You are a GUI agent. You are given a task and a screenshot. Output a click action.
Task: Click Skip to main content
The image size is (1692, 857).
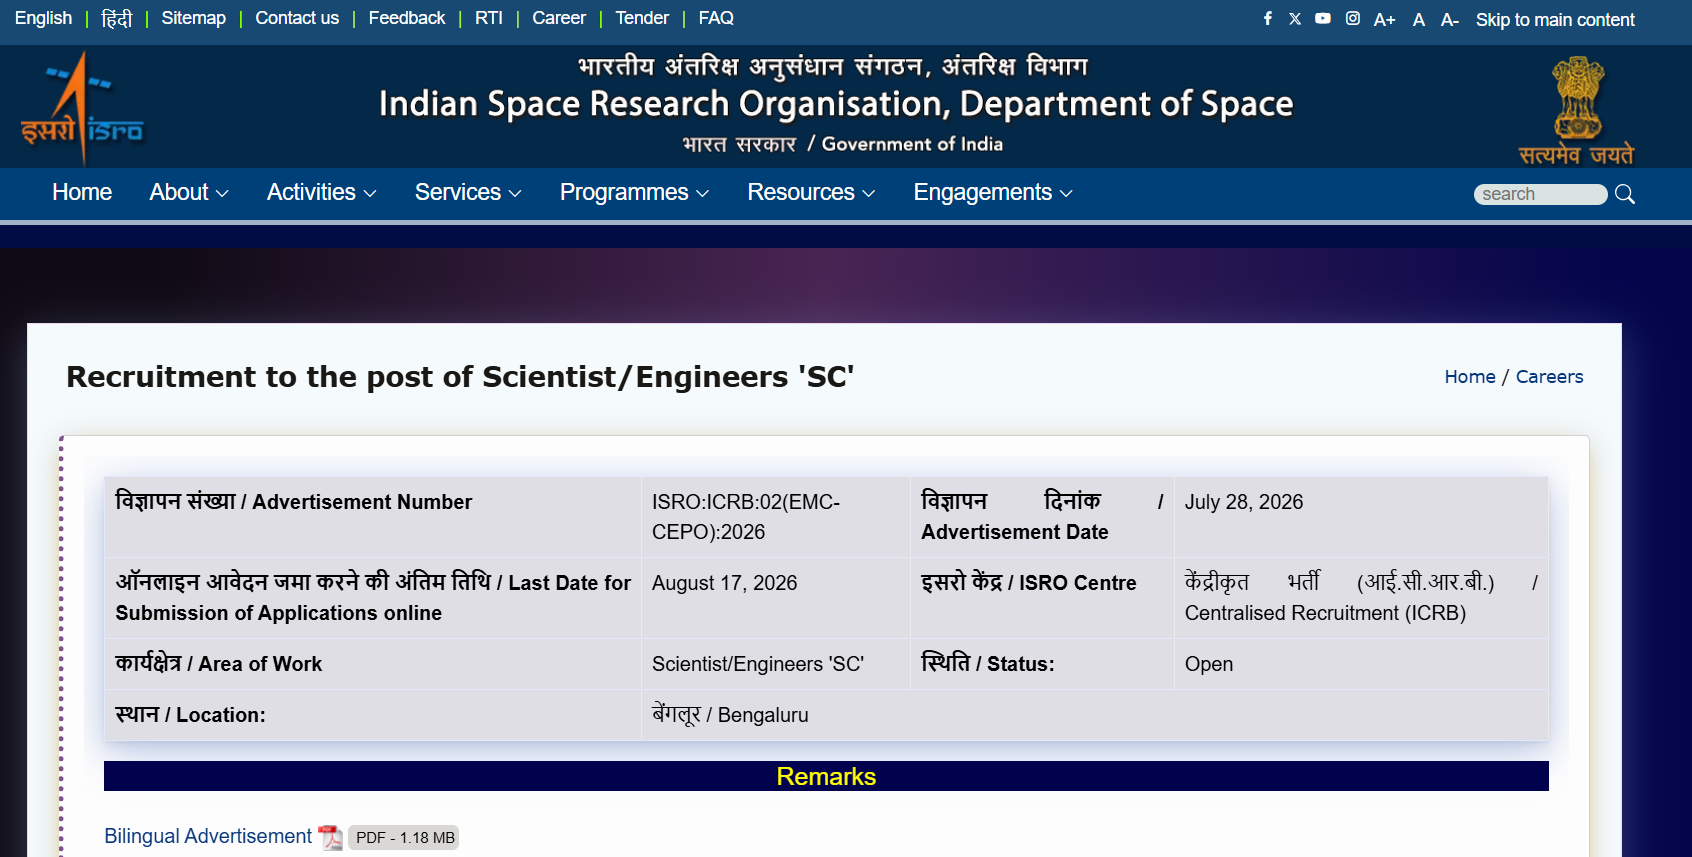(1555, 20)
